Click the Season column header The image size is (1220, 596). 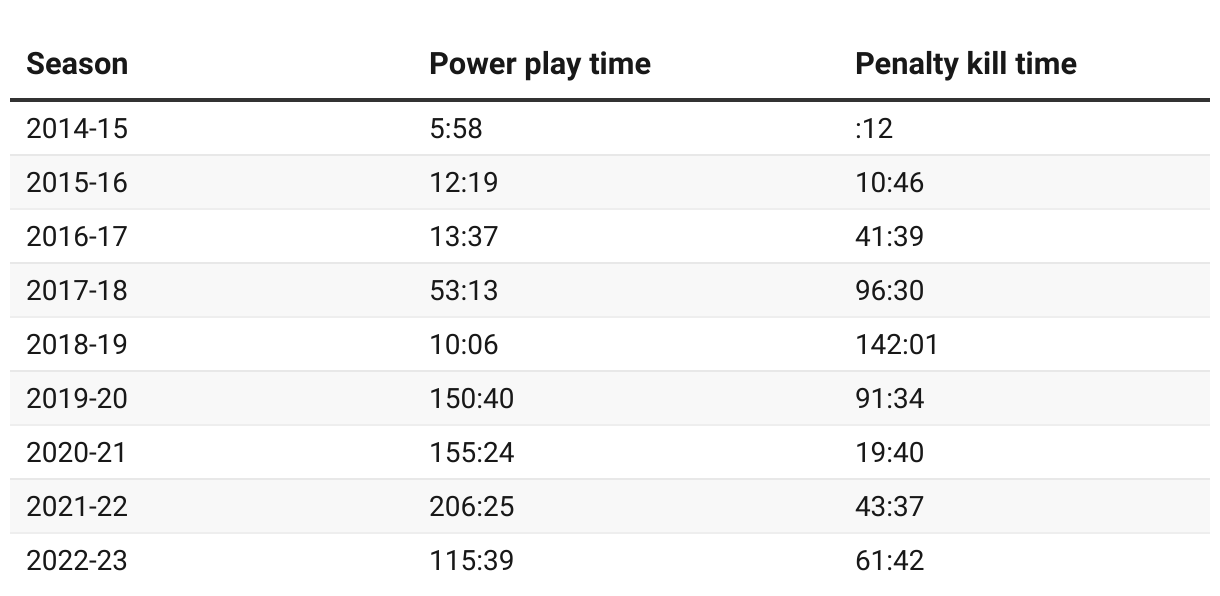click(77, 64)
